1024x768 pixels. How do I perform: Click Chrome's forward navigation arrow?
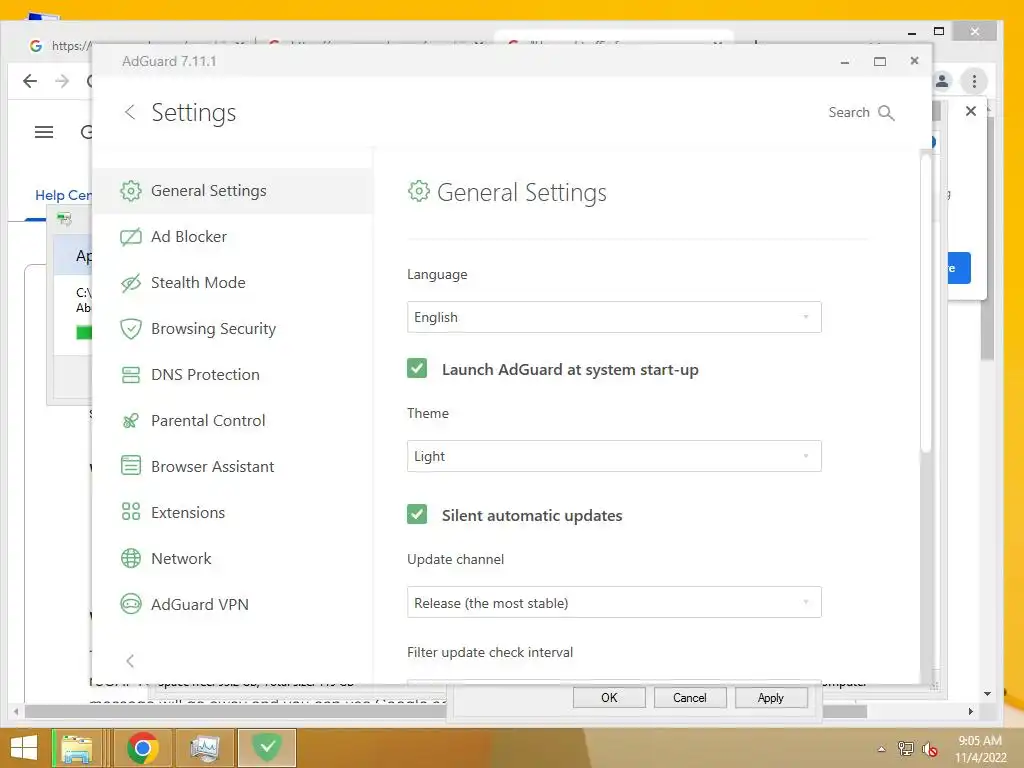[62, 81]
